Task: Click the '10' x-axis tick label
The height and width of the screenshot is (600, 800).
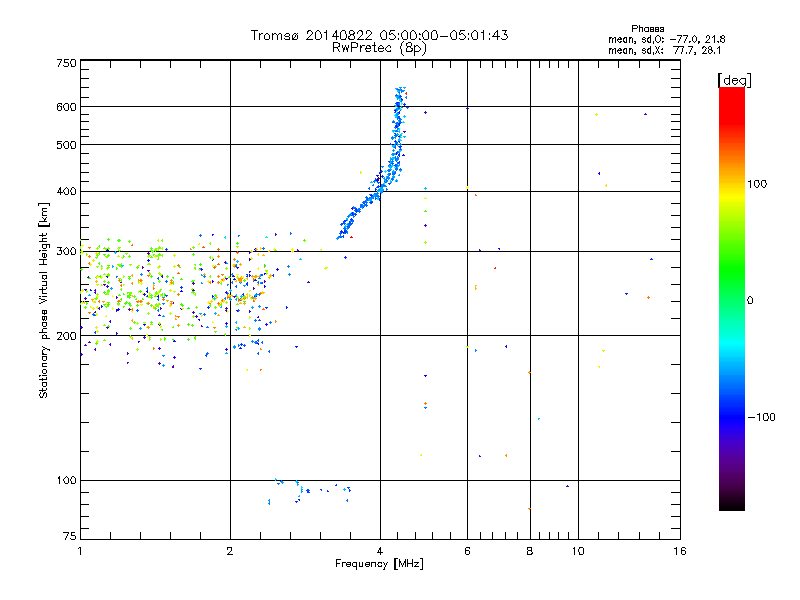Action: tap(578, 551)
